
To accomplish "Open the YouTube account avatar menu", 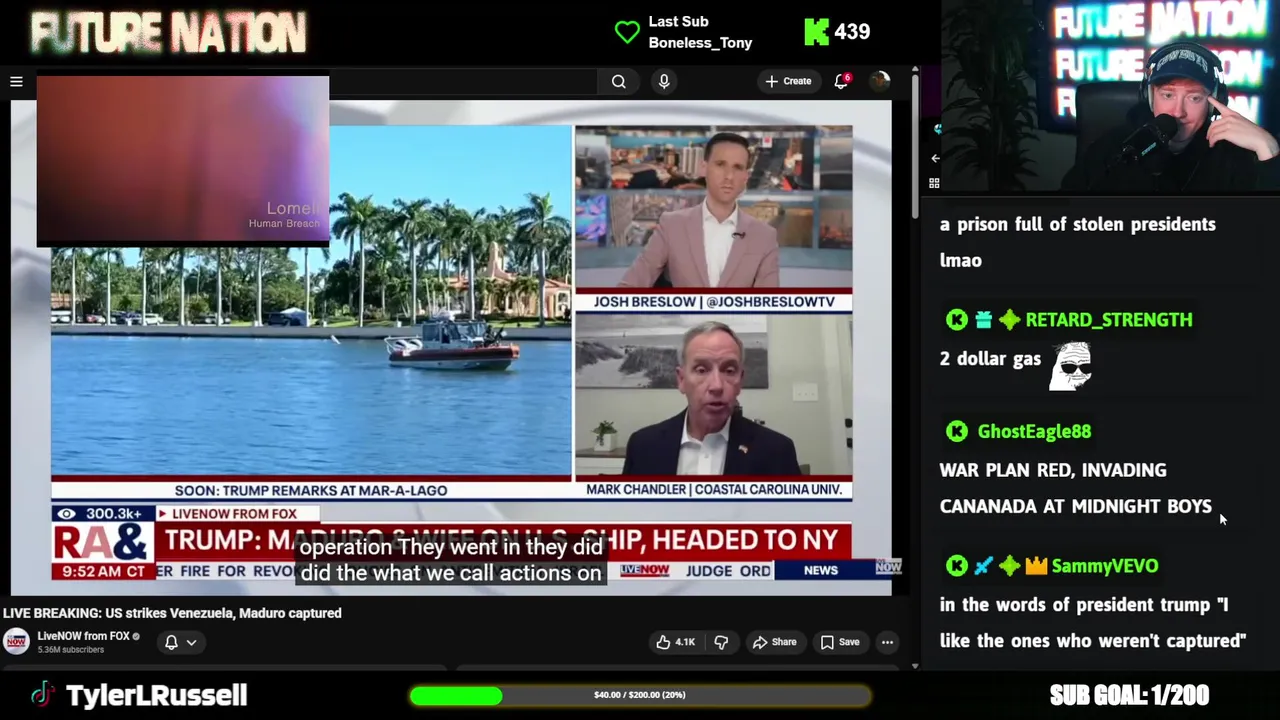I will (880, 81).
